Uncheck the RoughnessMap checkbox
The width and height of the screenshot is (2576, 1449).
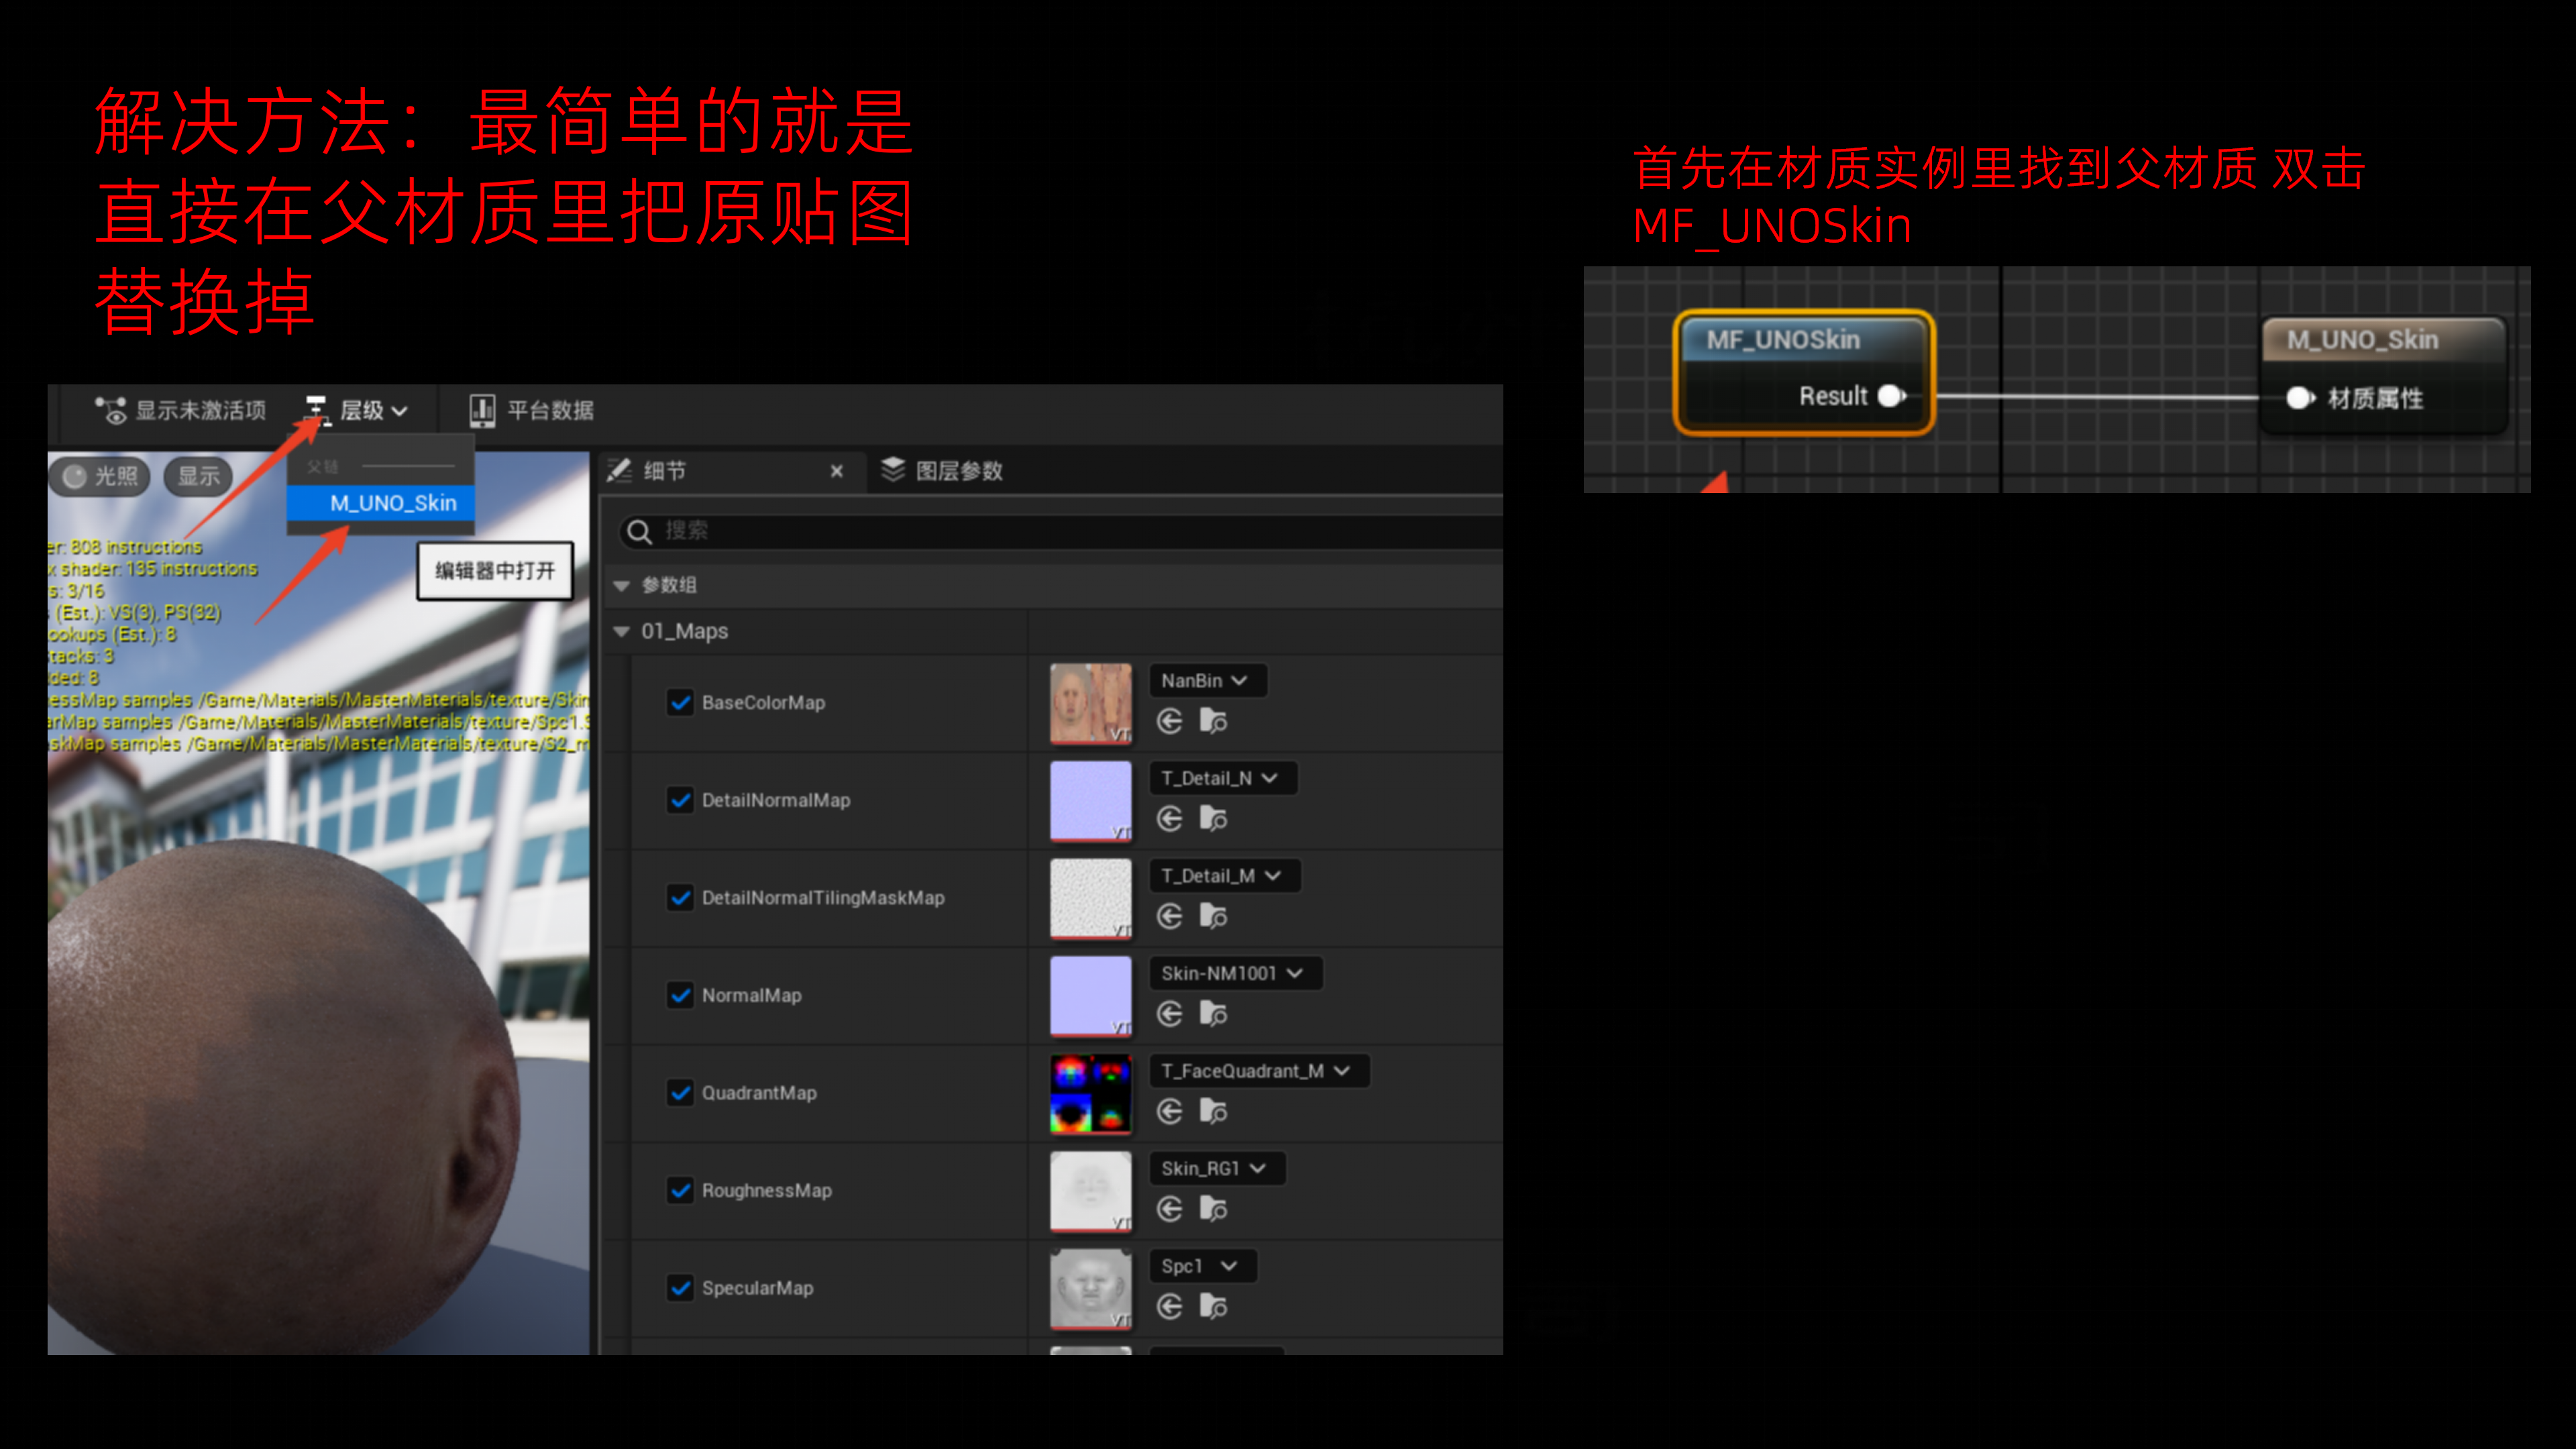[680, 1190]
